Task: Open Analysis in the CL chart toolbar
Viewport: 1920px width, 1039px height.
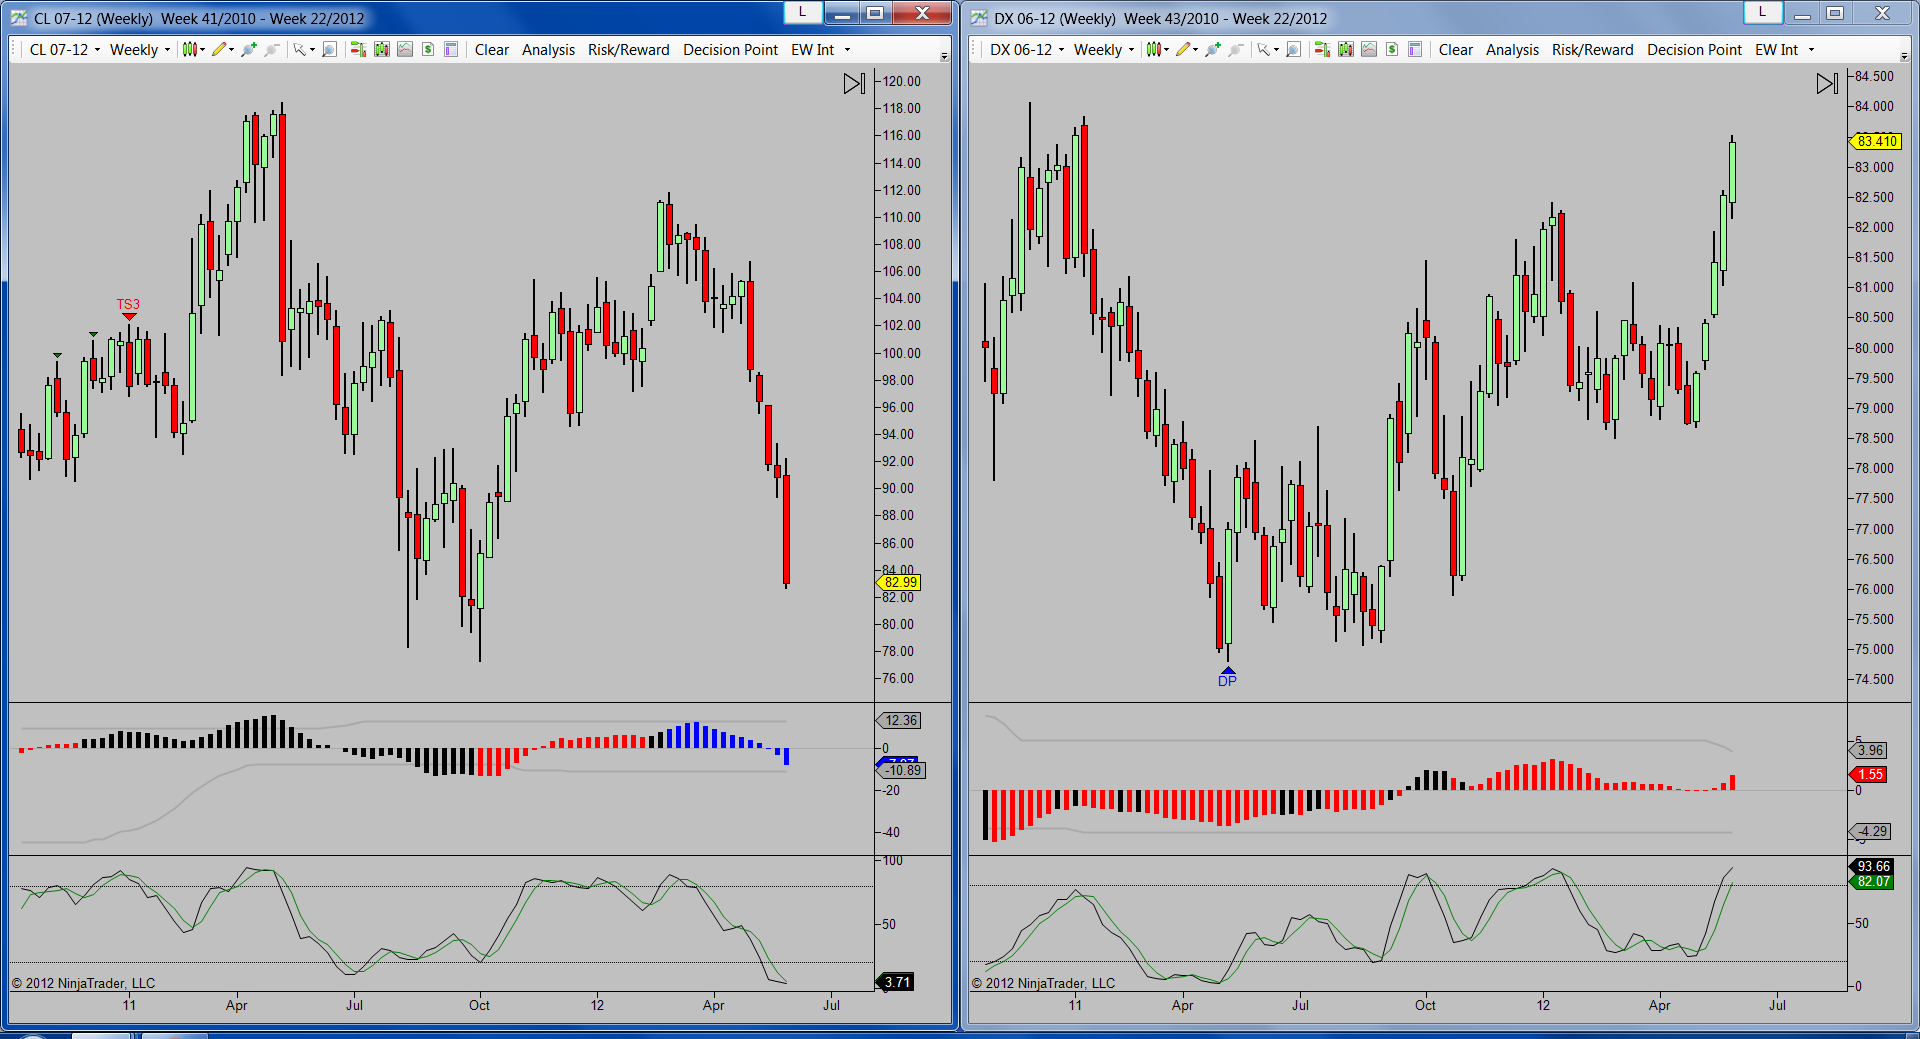Action: pyautogui.click(x=548, y=50)
